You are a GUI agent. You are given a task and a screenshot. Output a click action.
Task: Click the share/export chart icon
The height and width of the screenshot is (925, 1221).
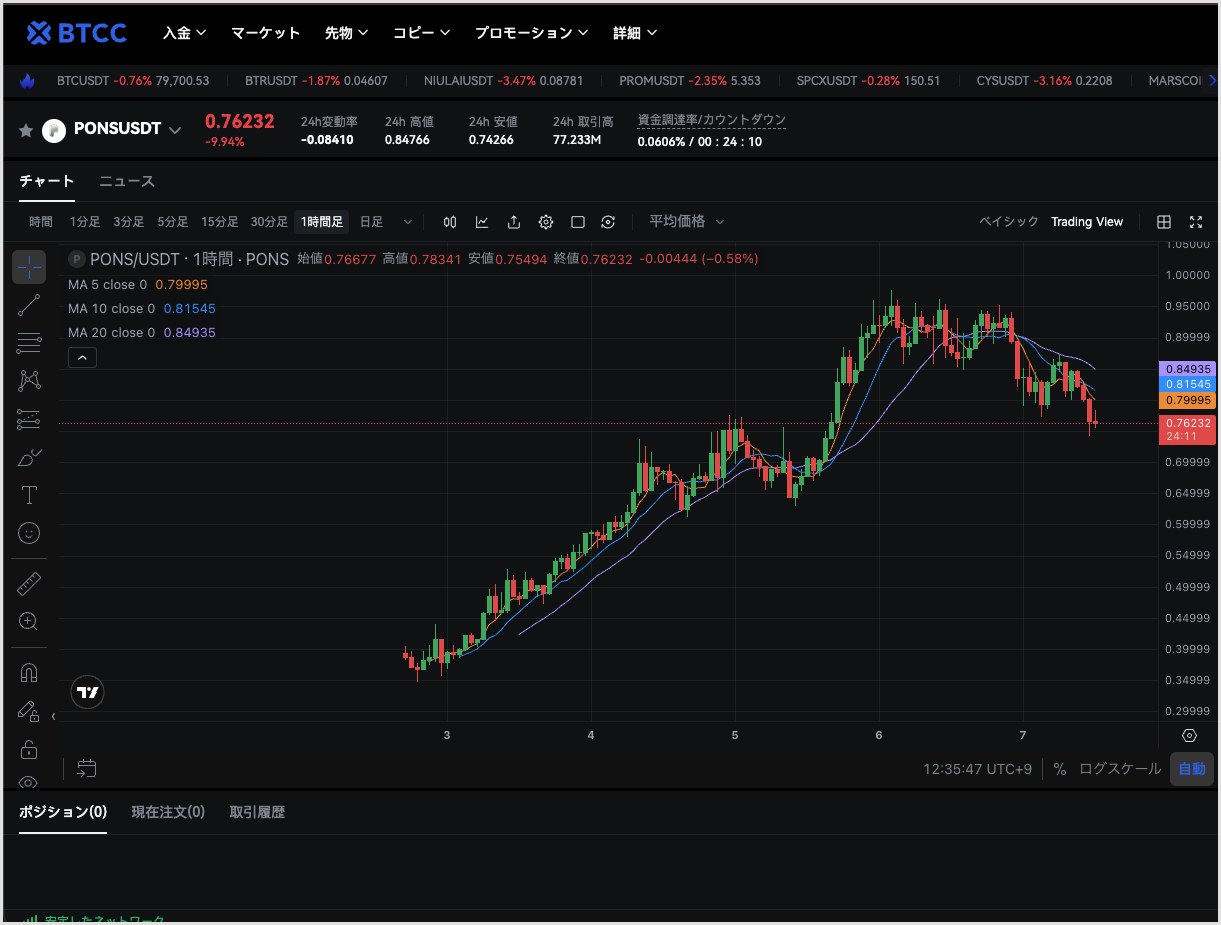point(514,222)
